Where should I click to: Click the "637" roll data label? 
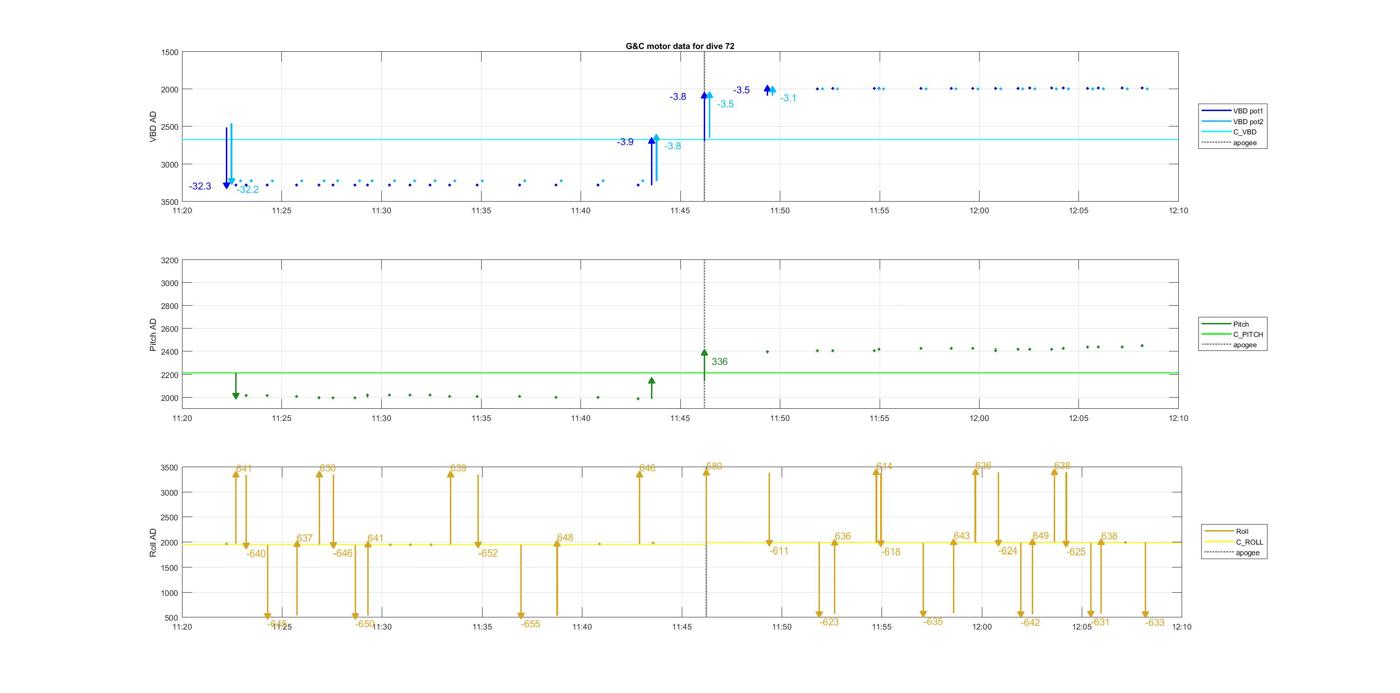(x=305, y=539)
